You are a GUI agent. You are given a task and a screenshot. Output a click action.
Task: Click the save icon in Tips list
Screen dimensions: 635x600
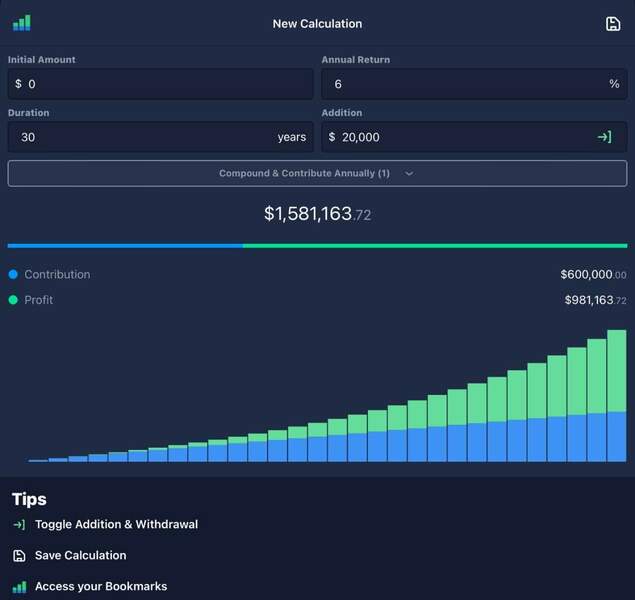(19, 555)
